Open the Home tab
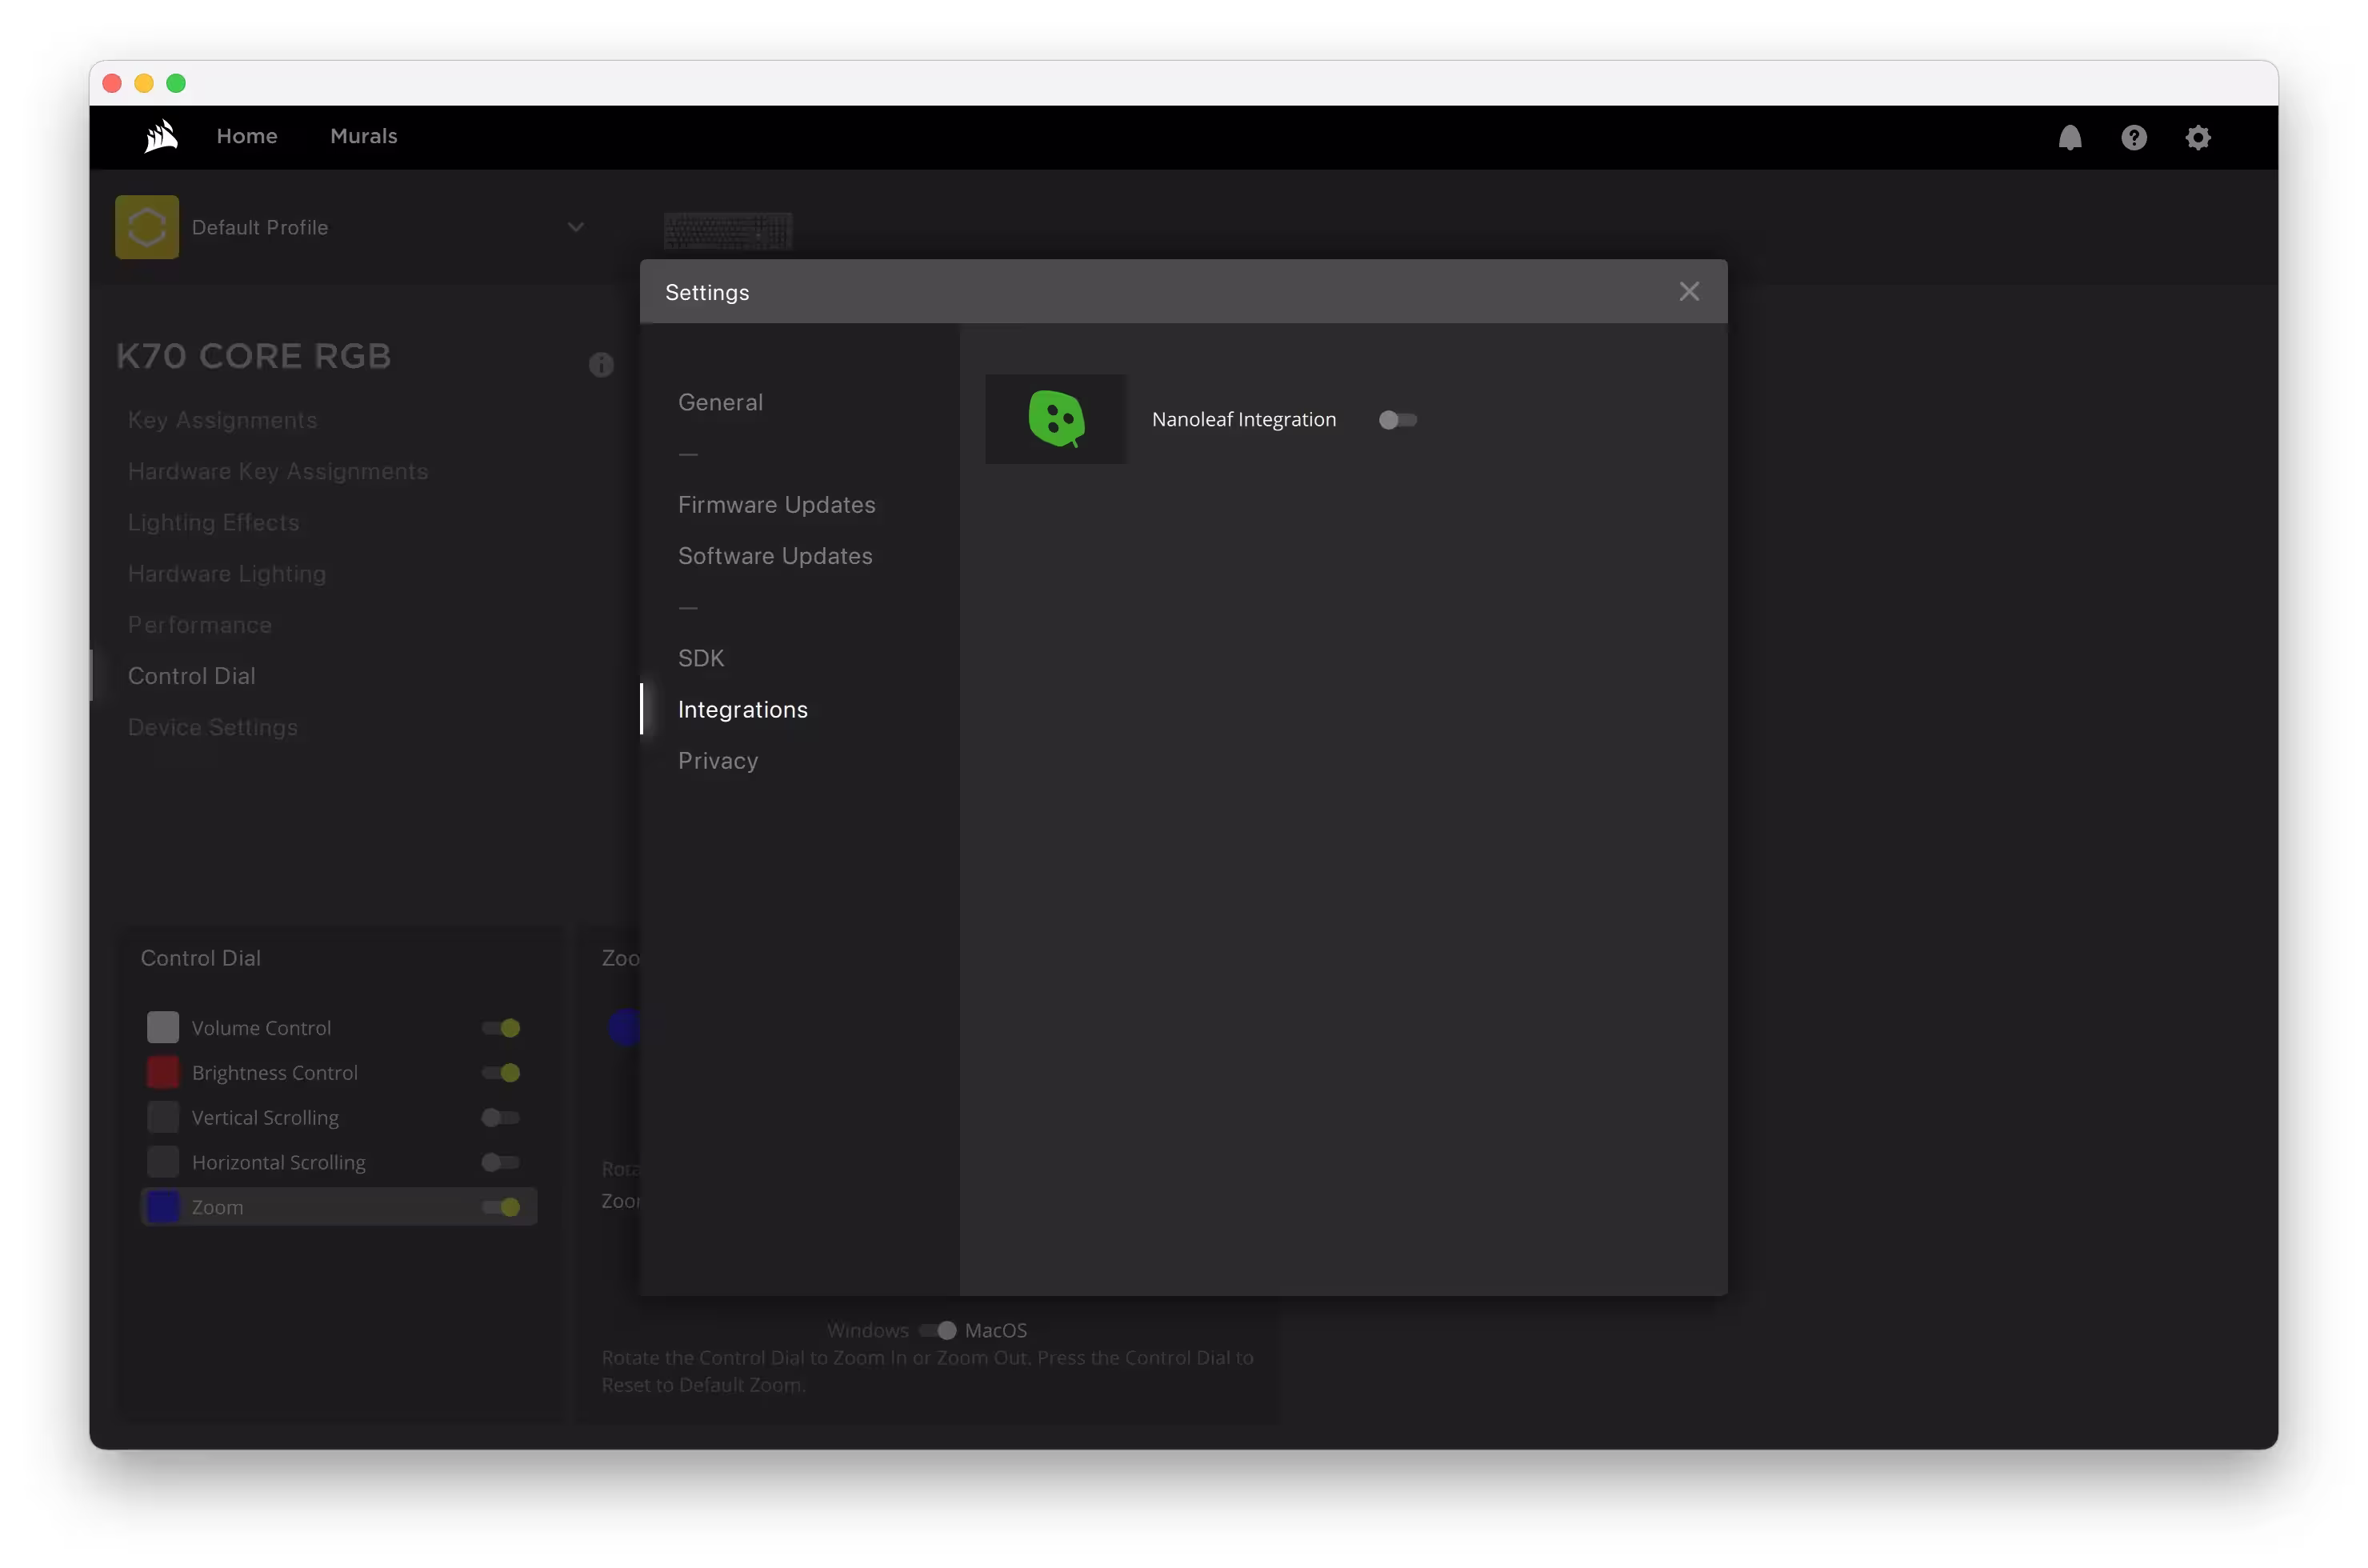This screenshot has width=2368, height=1568. (x=247, y=136)
